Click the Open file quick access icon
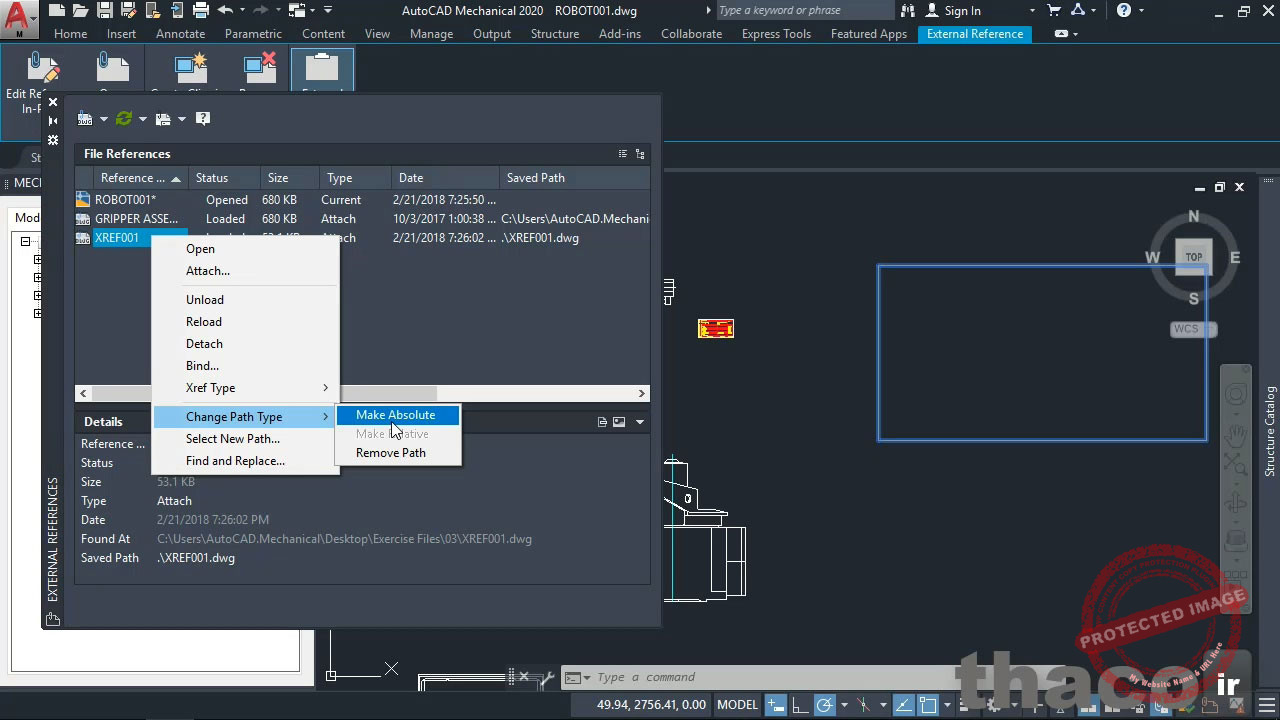The width and height of the screenshot is (1280, 720). pyautogui.click(x=80, y=11)
